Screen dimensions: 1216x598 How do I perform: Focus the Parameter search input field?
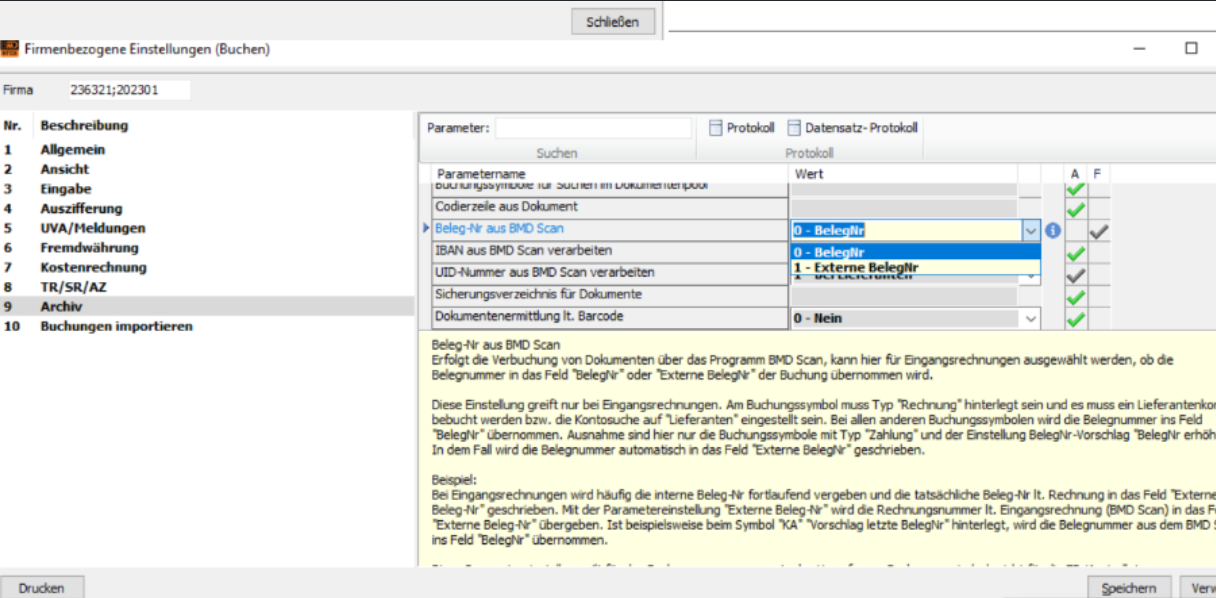coord(593,128)
